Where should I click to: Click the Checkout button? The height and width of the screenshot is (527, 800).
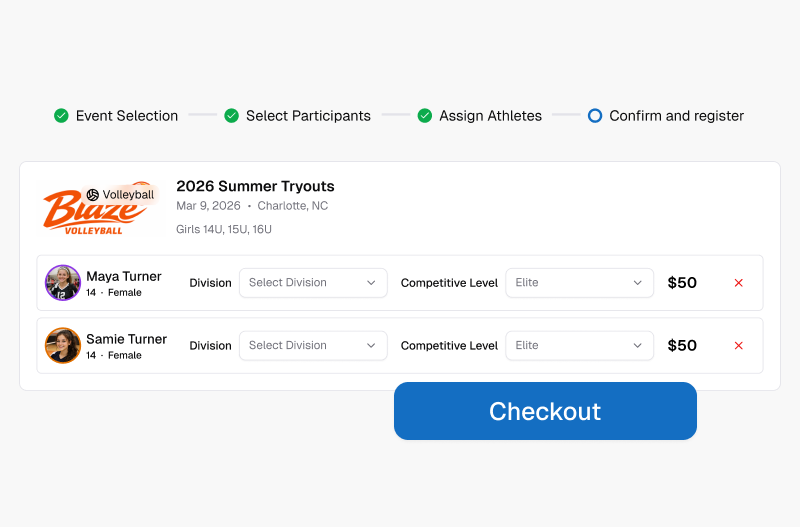(x=545, y=411)
